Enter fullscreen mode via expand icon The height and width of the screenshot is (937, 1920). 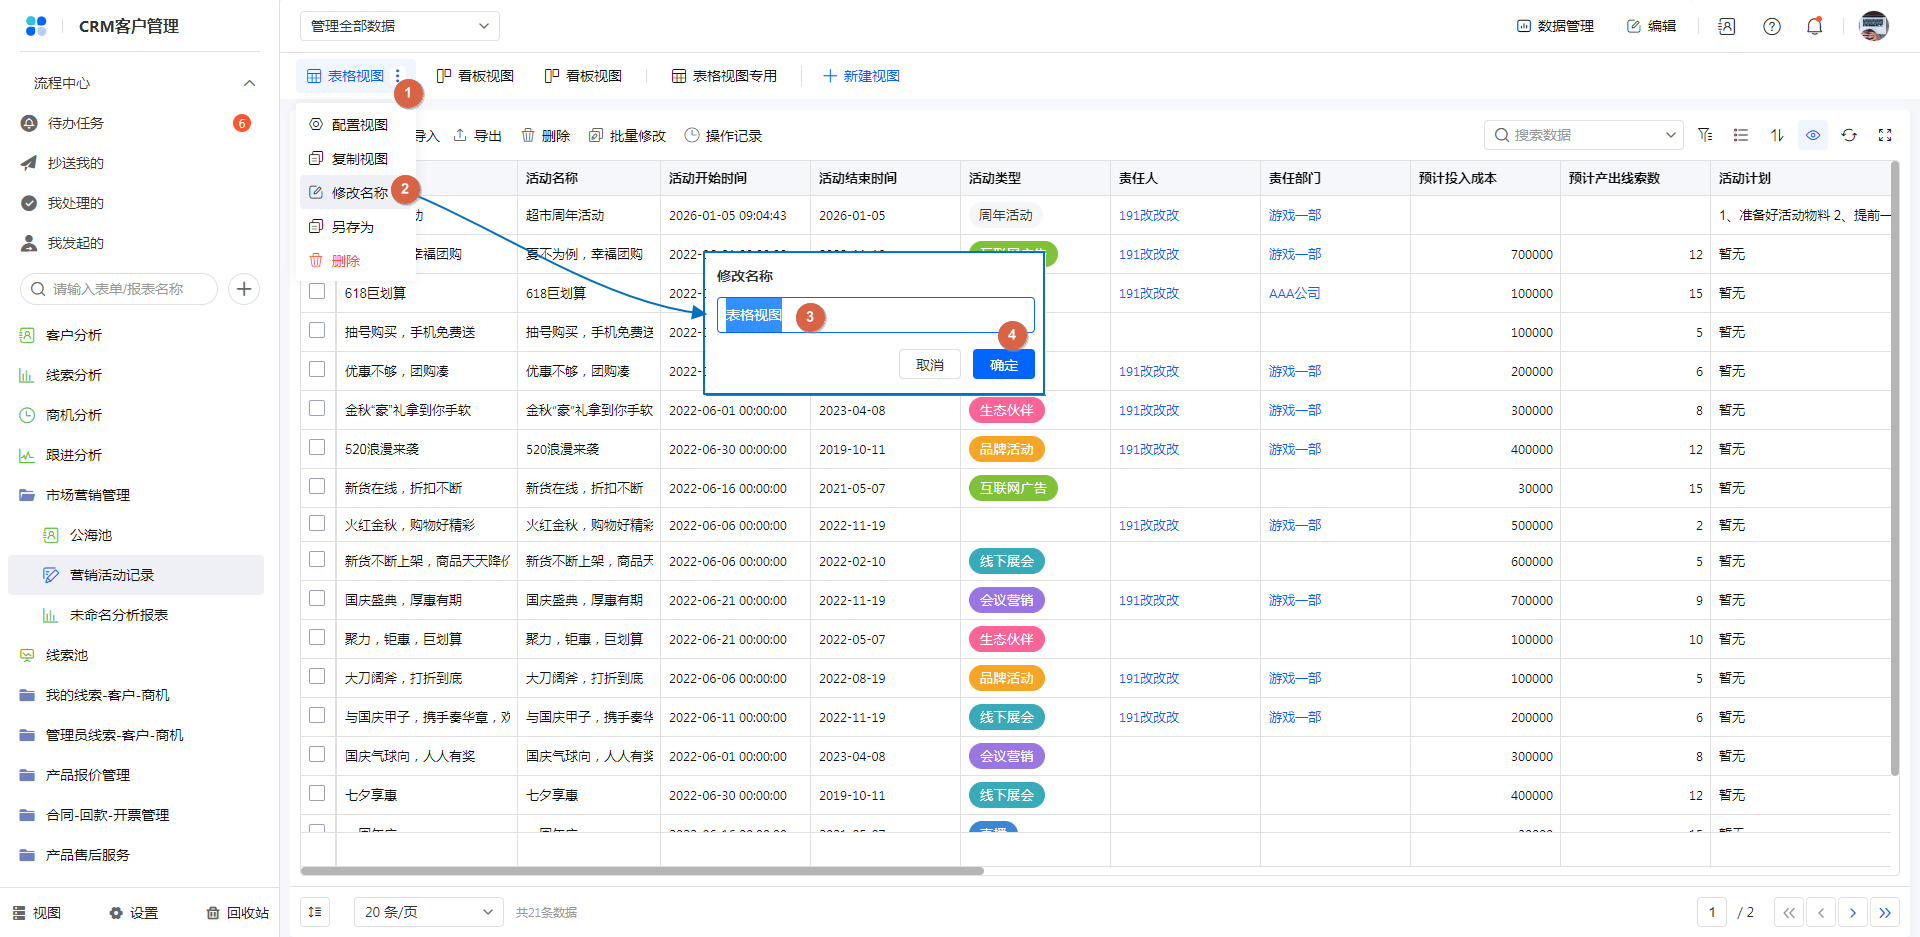point(1885,135)
